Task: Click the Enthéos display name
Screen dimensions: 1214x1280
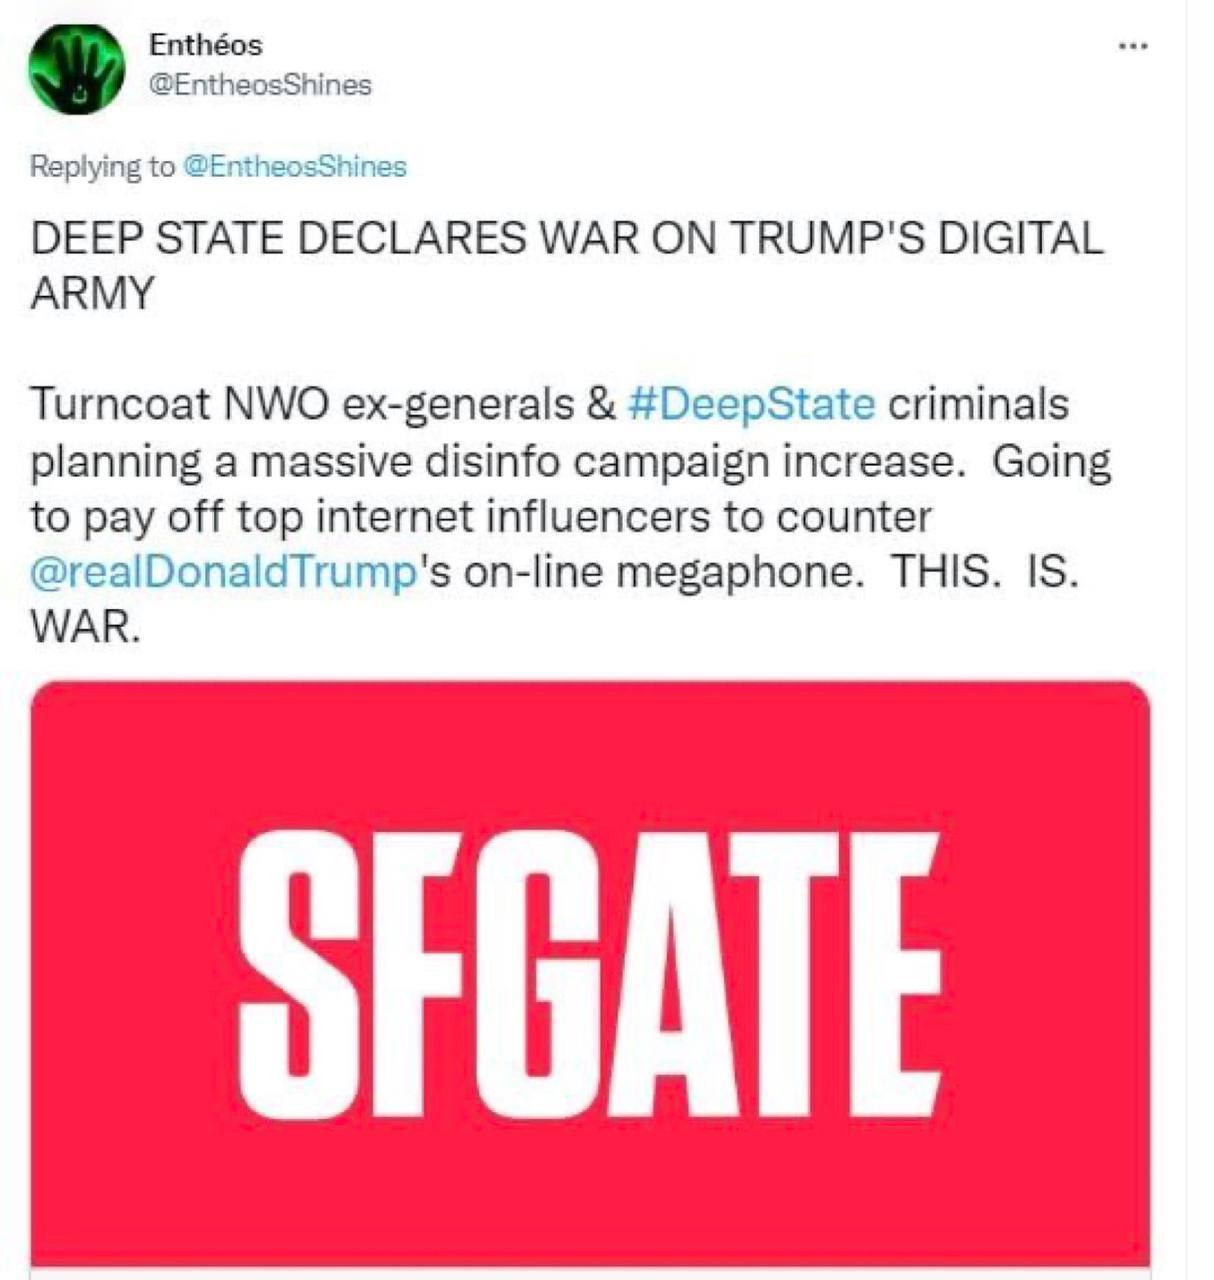Action: click(x=206, y=45)
